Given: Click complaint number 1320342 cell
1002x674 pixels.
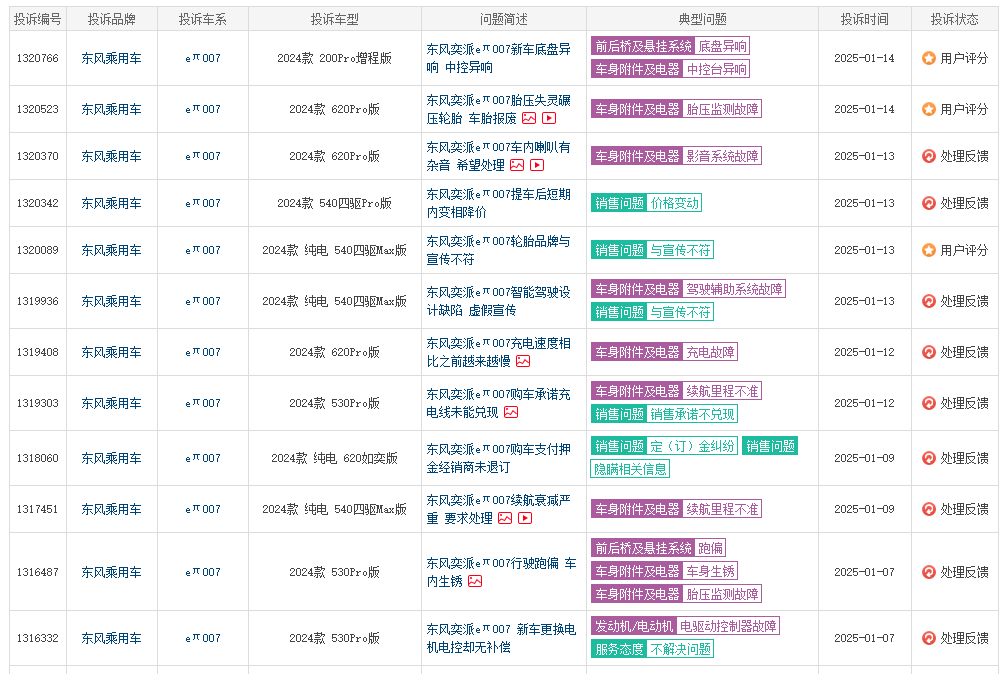Looking at the screenshot, I should pos(38,203).
